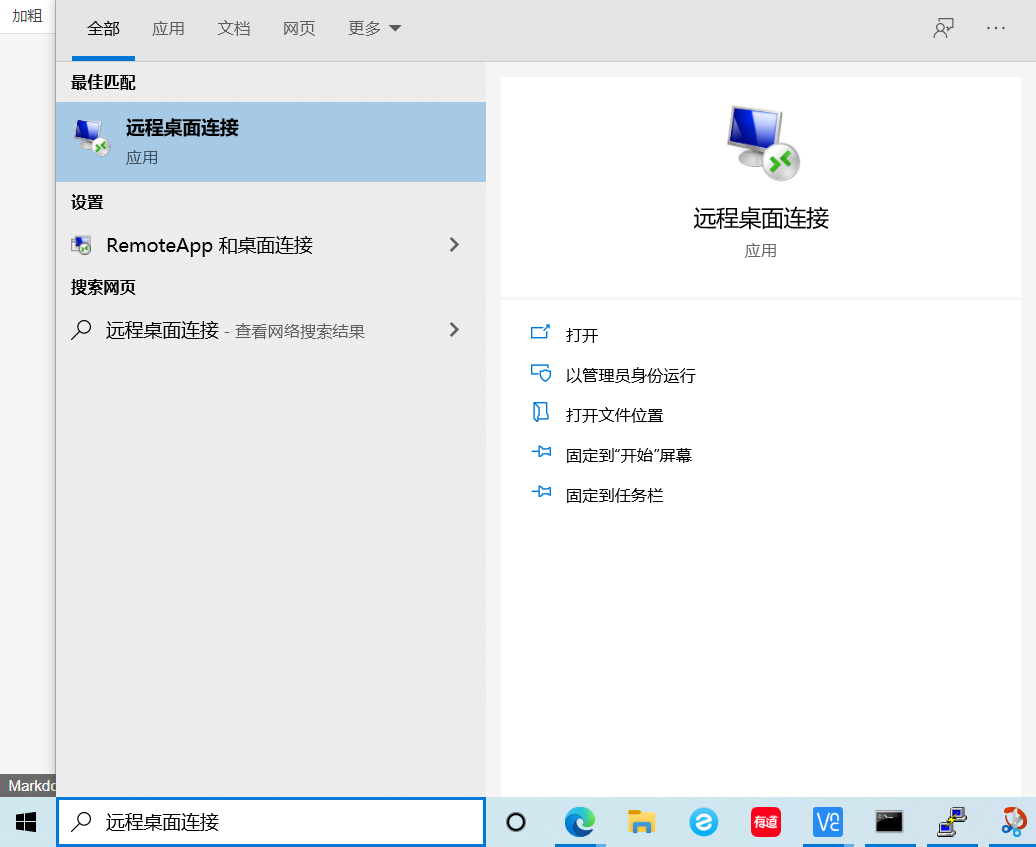1036x847 pixels.
Task: Open VNC viewer icon on taskbar
Action: (x=827, y=822)
